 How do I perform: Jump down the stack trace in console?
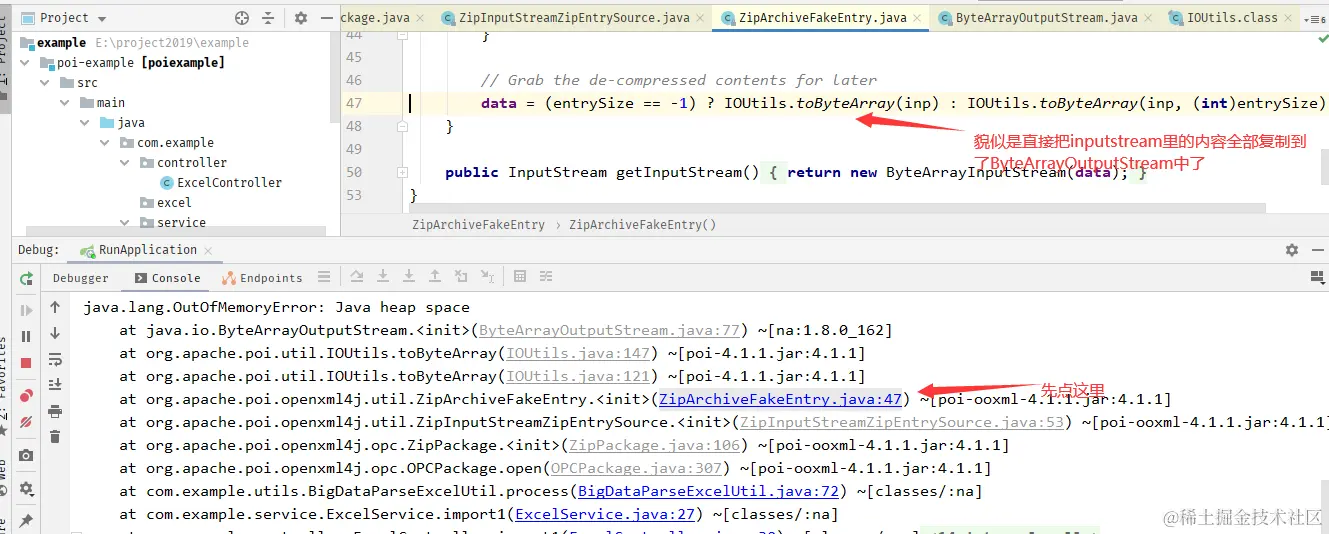(55, 333)
